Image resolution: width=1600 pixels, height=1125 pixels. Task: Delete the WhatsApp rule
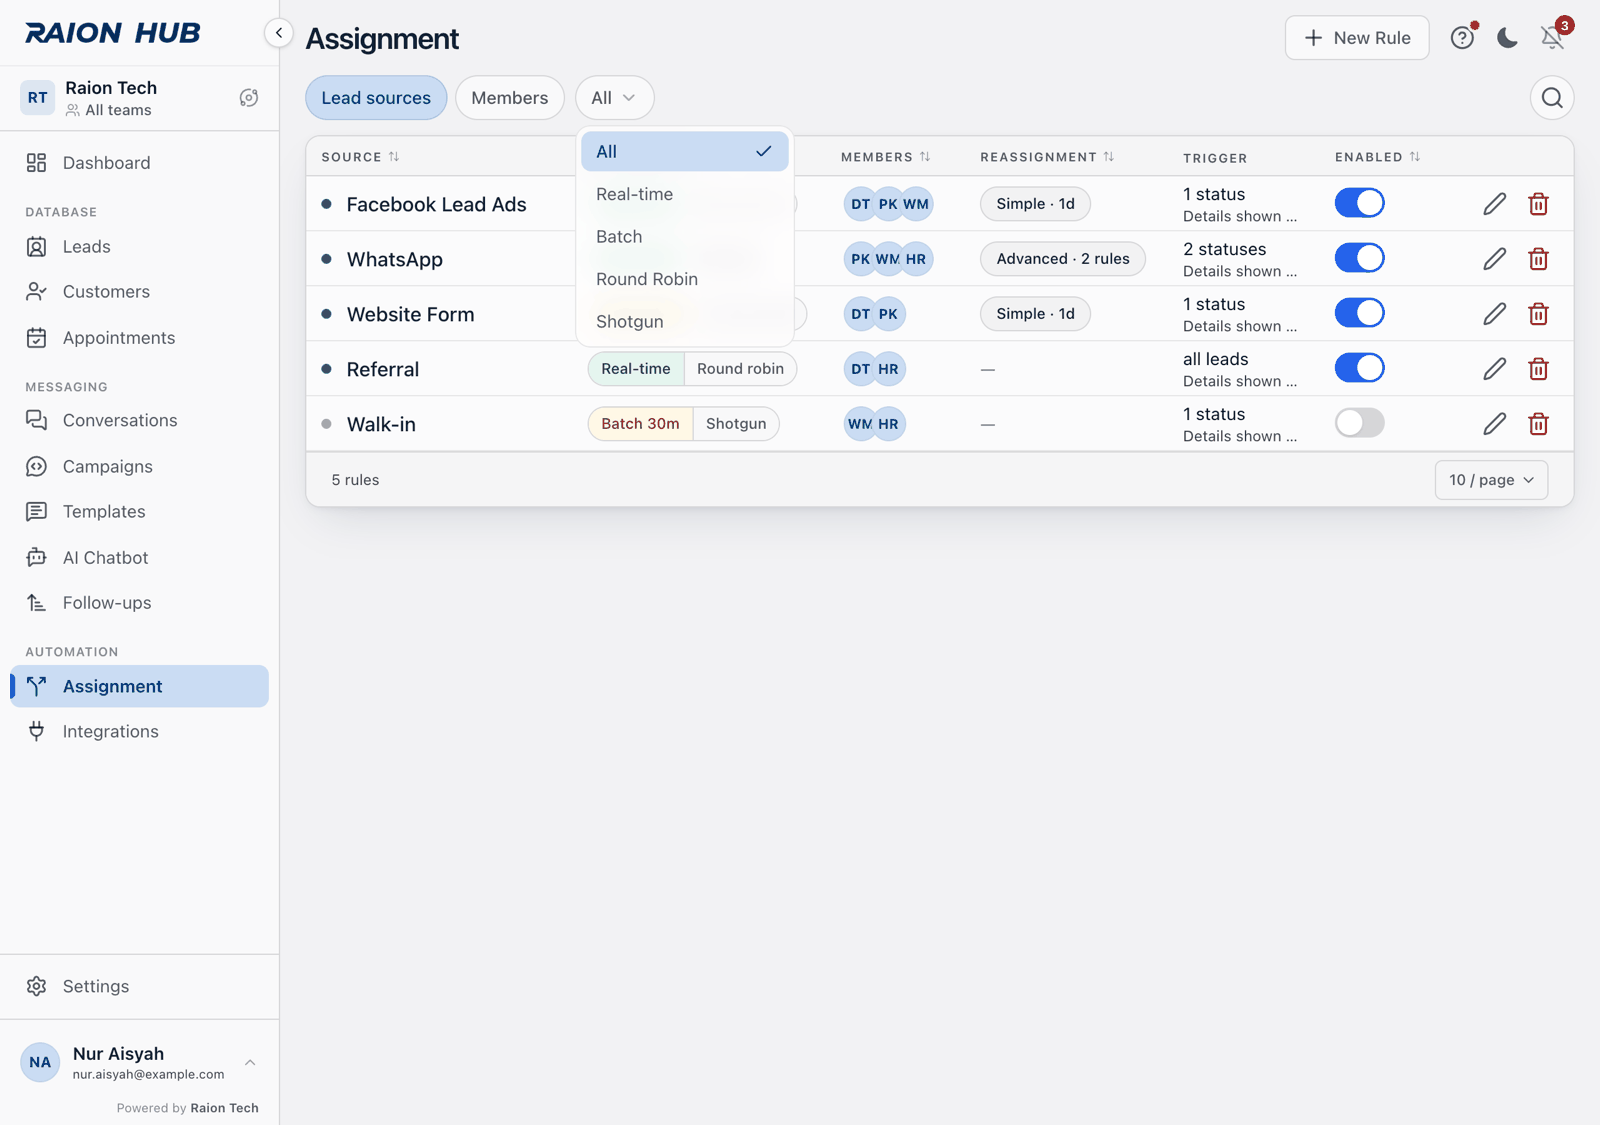[1538, 259]
